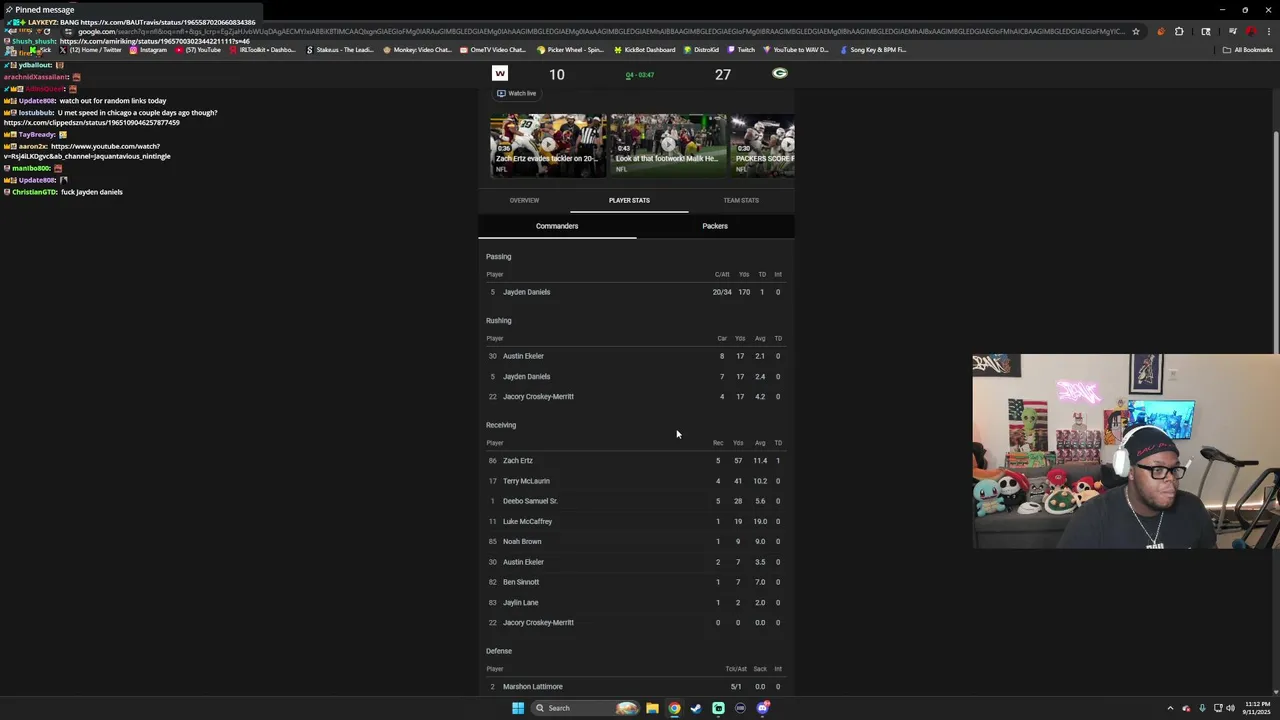Click Luke McCaffrey in Receiving
Image resolution: width=1280 pixels, height=720 pixels.
[527, 521]
